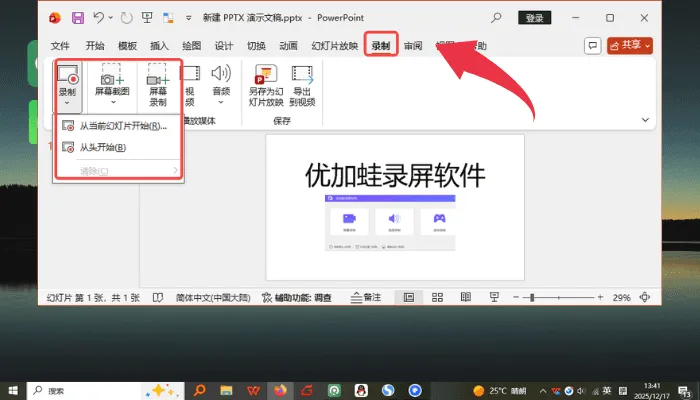
Task: Expand the 清除(C) submenu arrow
Action: click(x=175, y=170)
